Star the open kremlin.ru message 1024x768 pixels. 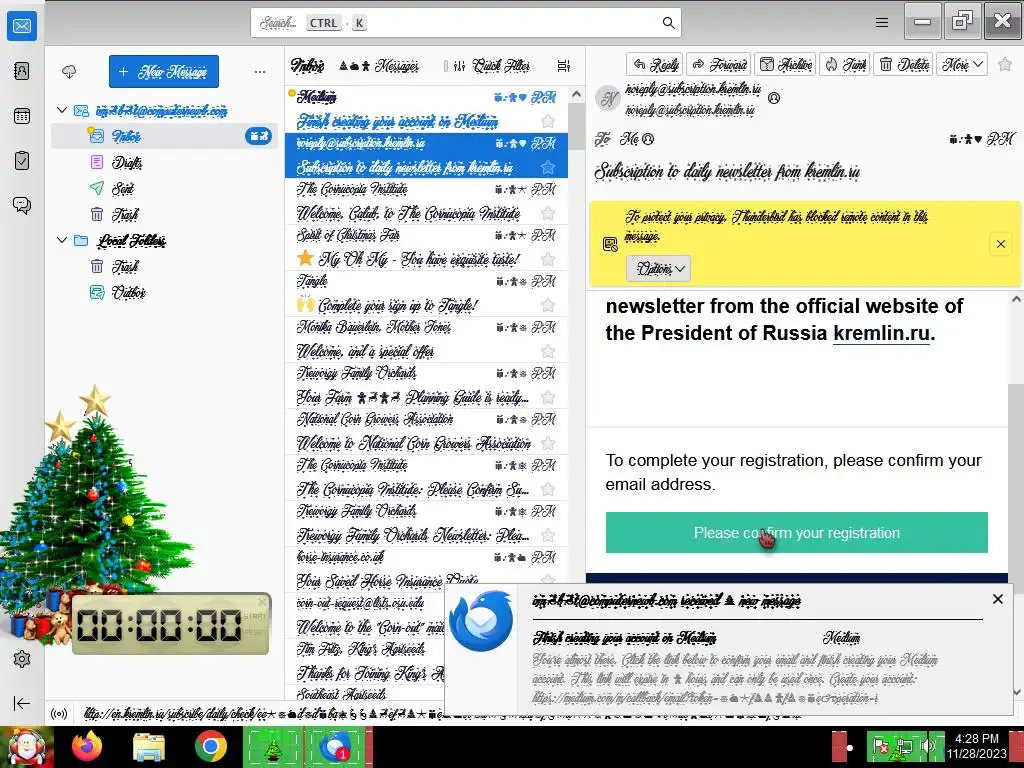tap(1005, 64)
